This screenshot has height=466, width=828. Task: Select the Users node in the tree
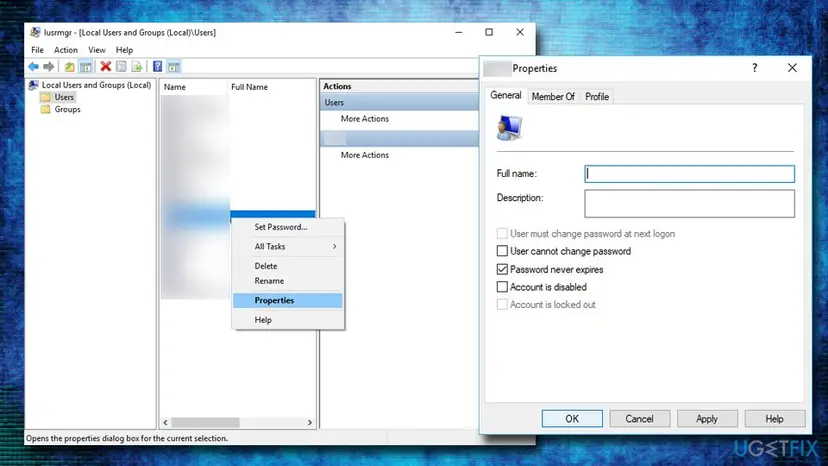pos(64,97)
